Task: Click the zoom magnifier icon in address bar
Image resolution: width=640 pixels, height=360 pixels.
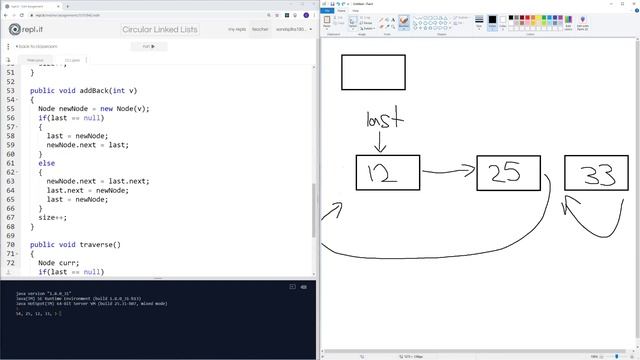Action: [269, 15]
